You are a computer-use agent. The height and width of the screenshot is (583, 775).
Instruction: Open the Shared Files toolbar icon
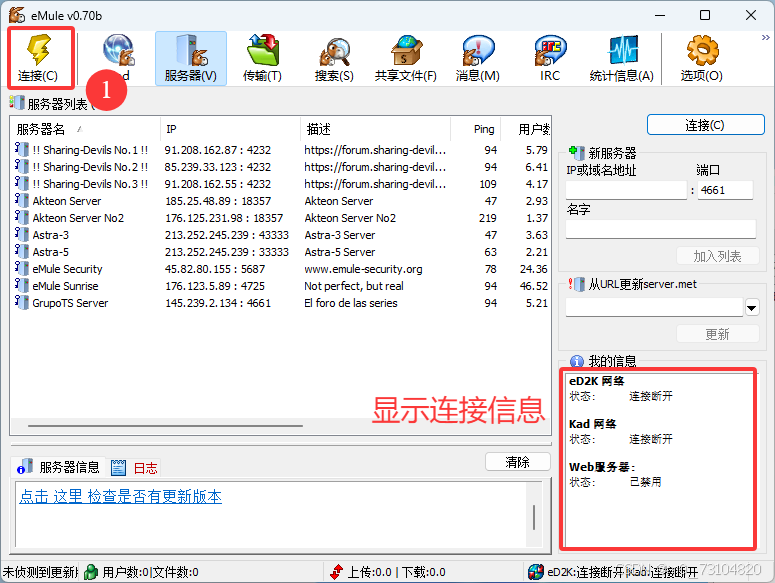pyautogui.click(x=406, y=50)
